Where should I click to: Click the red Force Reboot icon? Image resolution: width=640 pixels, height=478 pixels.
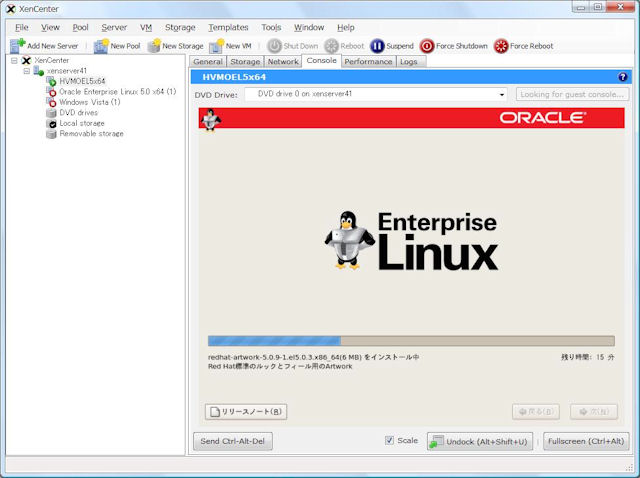(x=501, y=46)
